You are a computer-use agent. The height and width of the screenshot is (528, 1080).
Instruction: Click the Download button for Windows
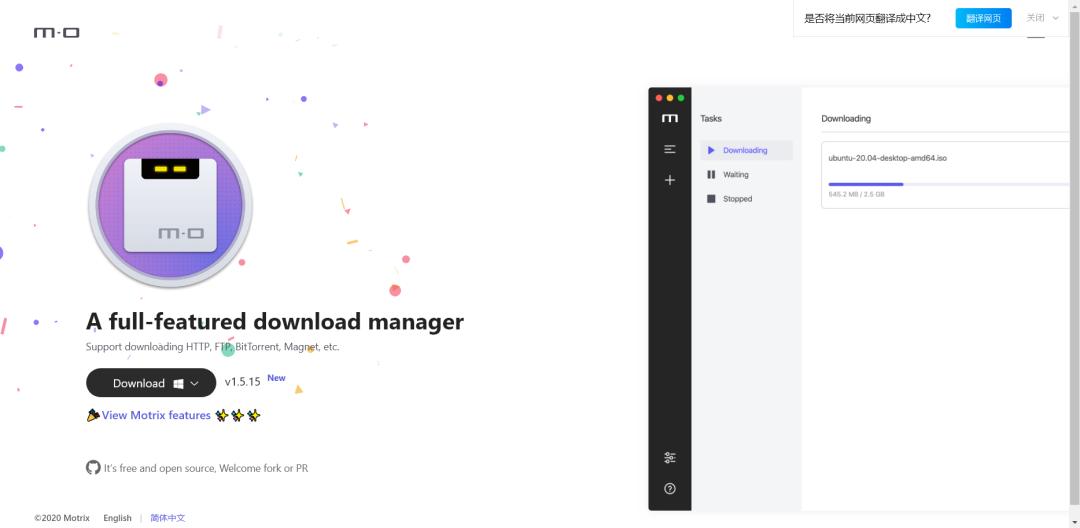pyautogui.click(x=151, y=383)
